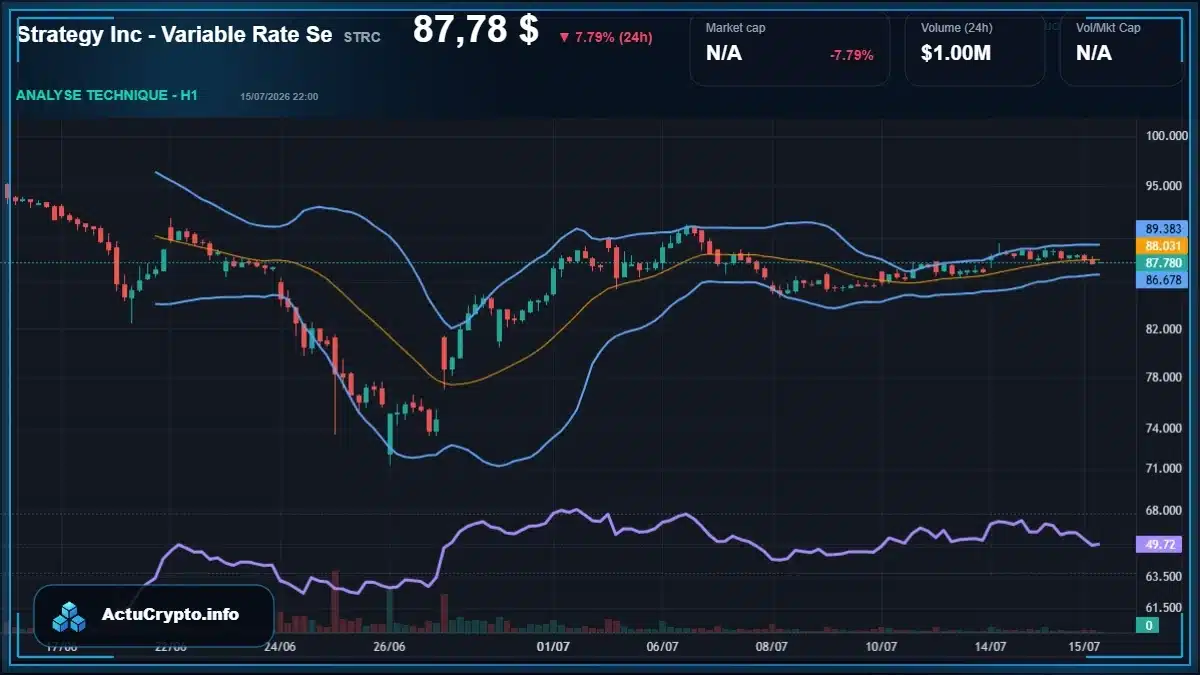The image size is (1200, 675).
Task: Open the Vol/Mkt Cap card
Action: tap(1123, 48)
